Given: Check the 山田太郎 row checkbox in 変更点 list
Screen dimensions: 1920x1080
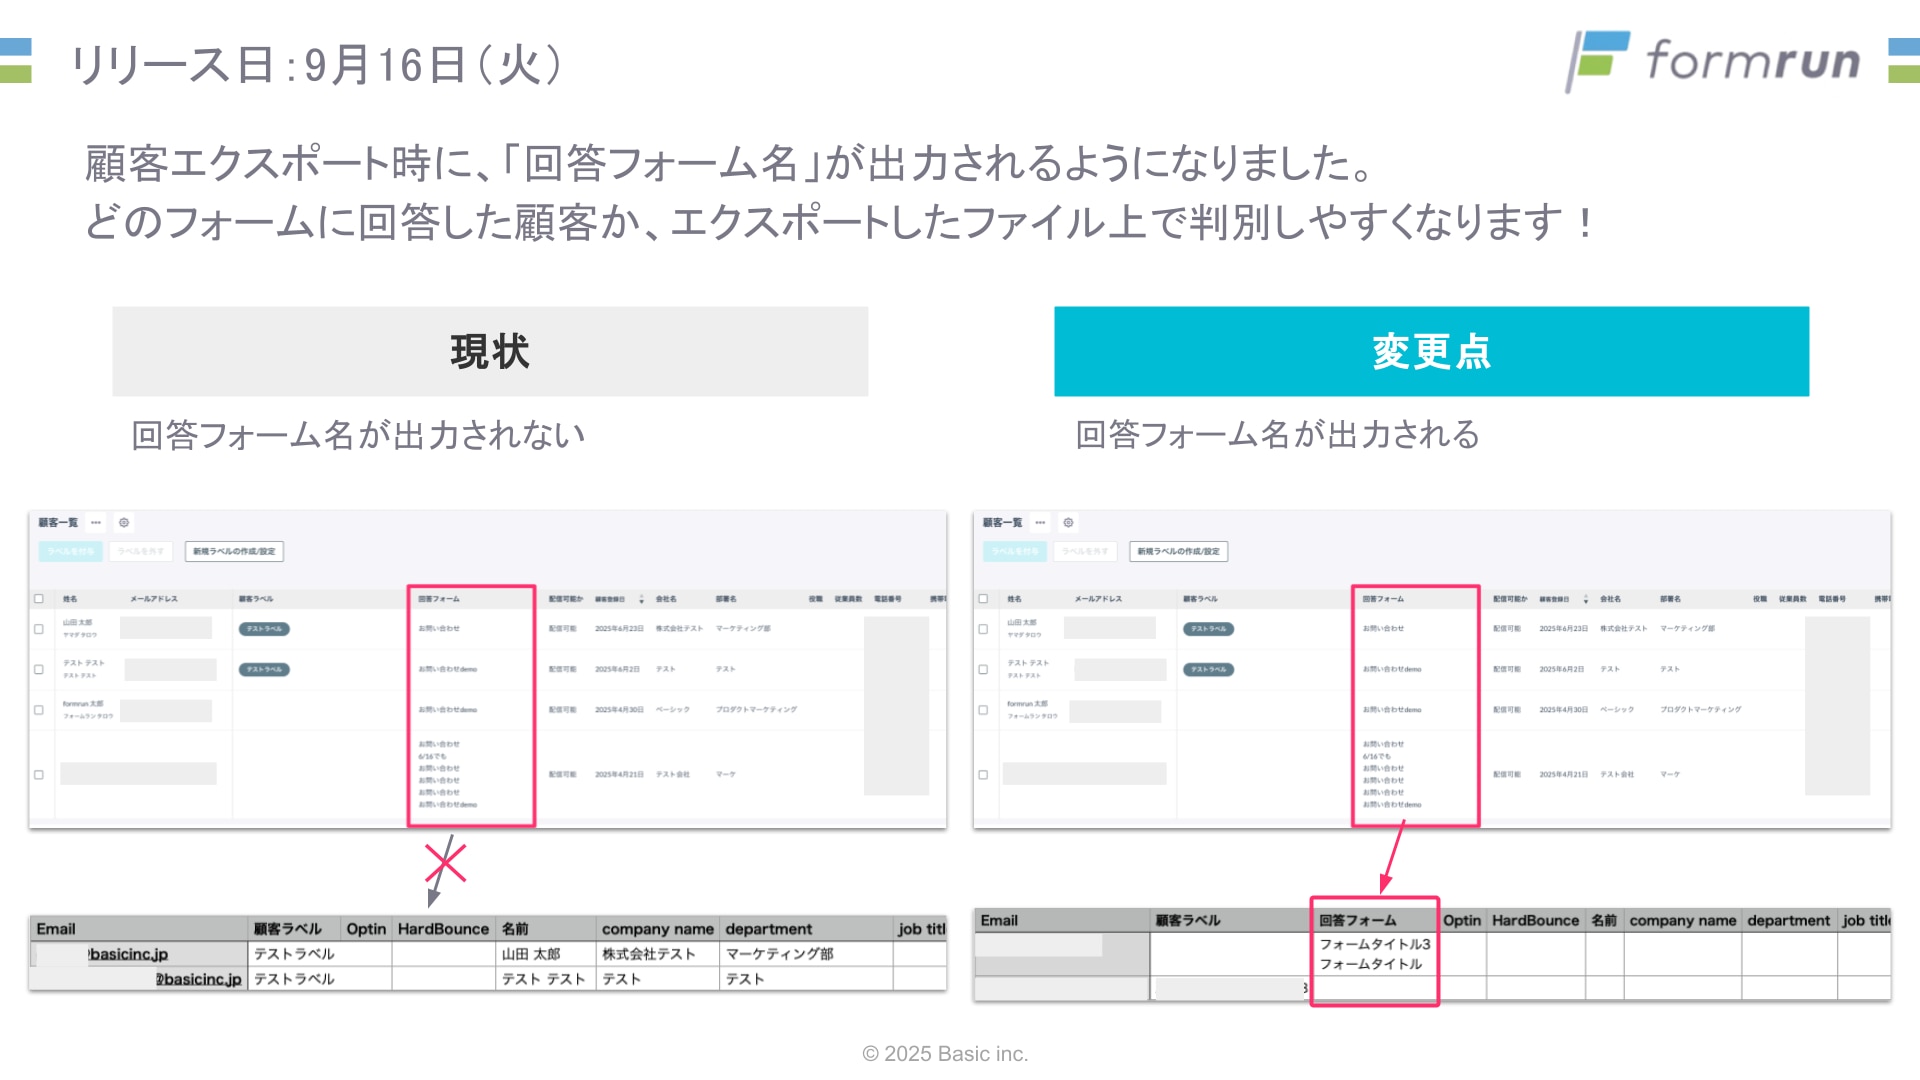Looking at the screenshot, I should coord(983,629).
